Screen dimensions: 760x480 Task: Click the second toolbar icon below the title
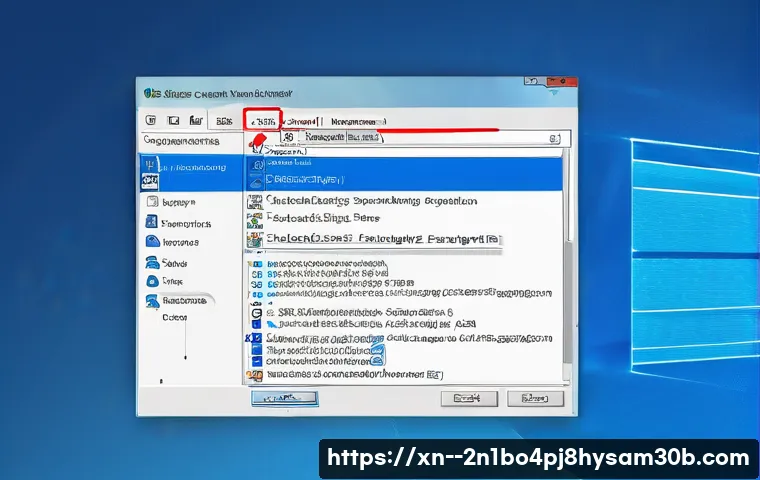171,121
